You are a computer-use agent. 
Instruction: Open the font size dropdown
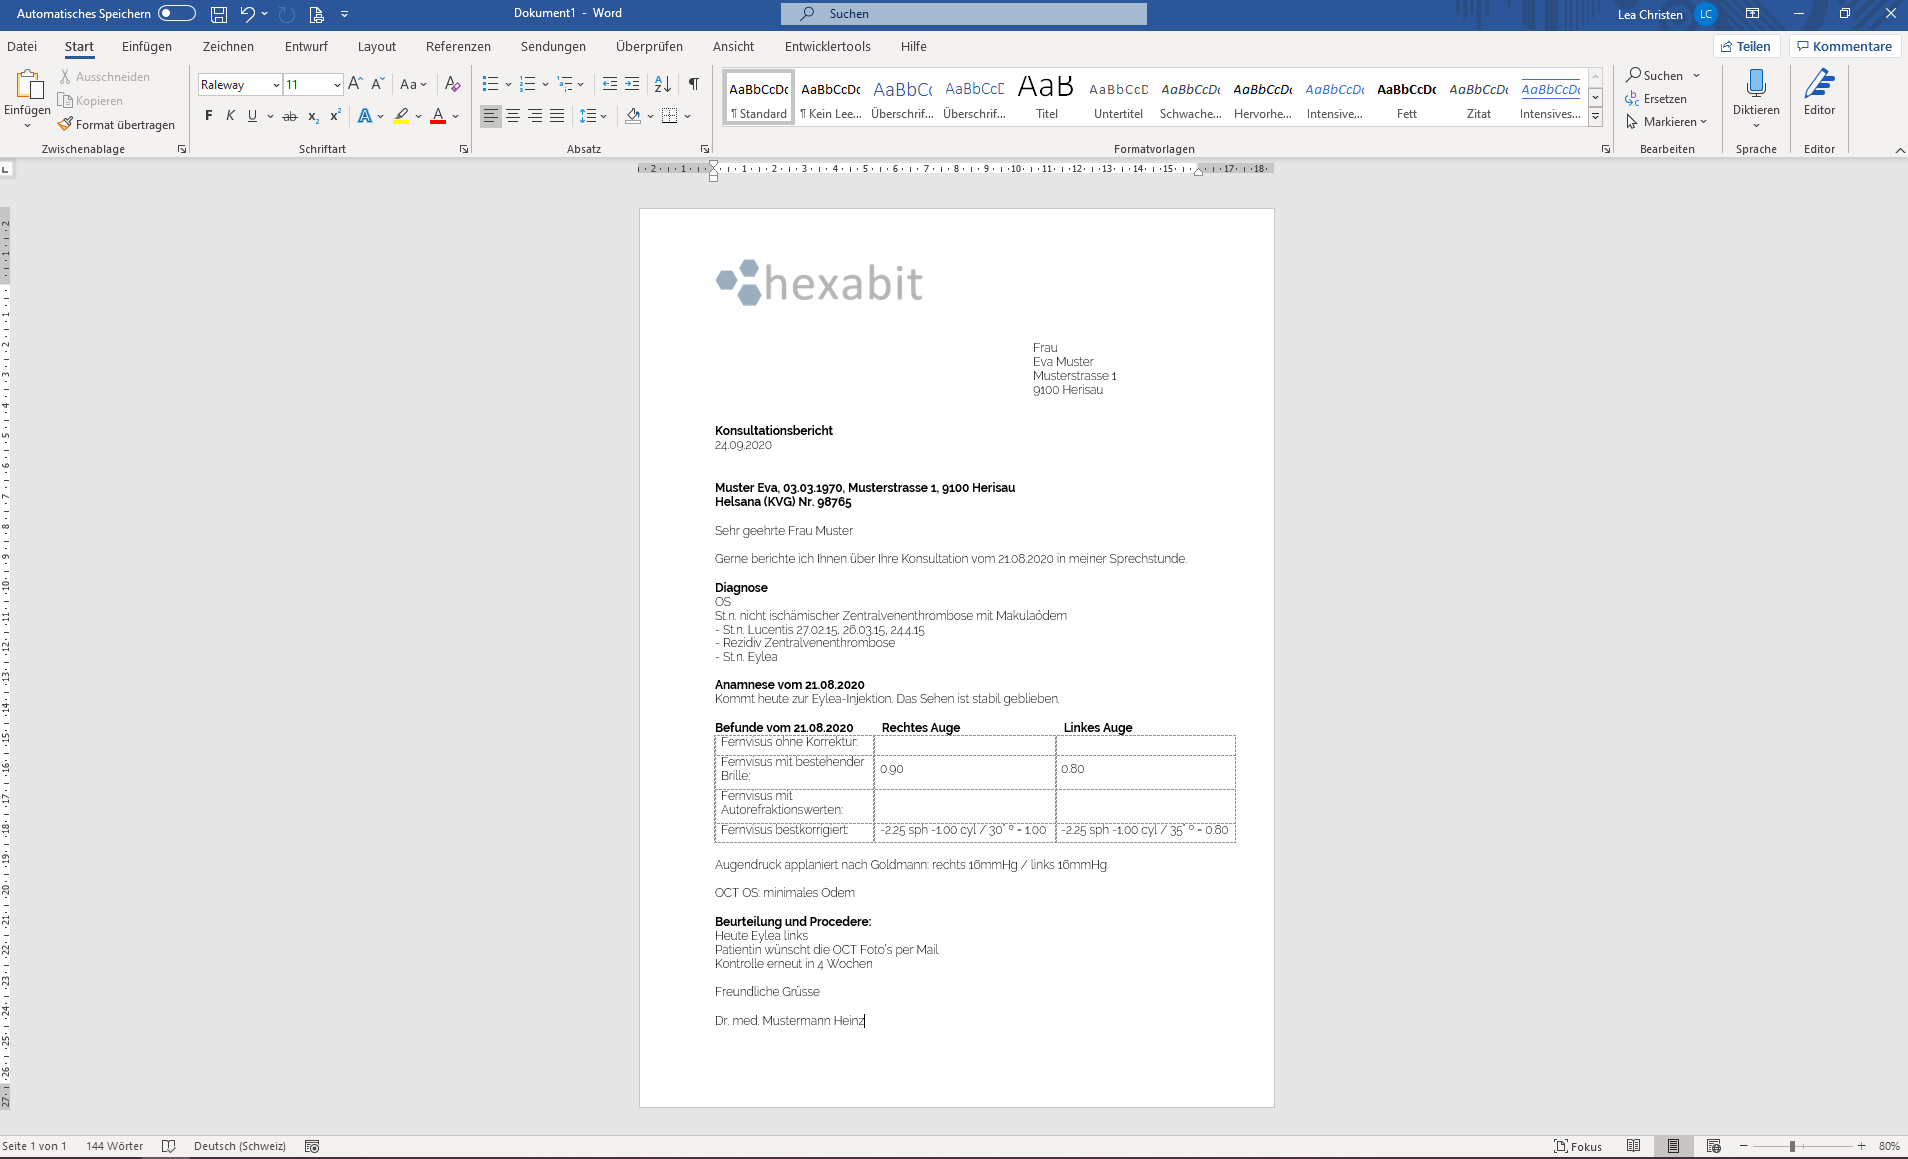(337, 85)
